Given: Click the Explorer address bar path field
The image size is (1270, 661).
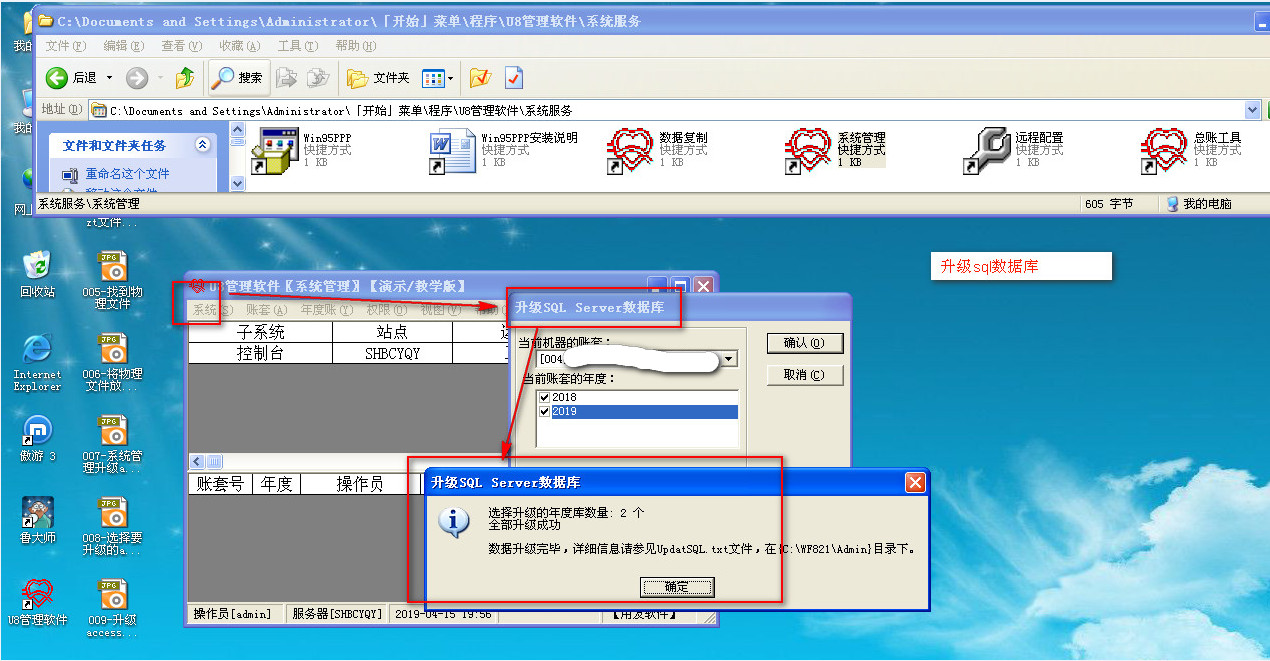Looking at the screenshot, I should [x=670, y=110].
